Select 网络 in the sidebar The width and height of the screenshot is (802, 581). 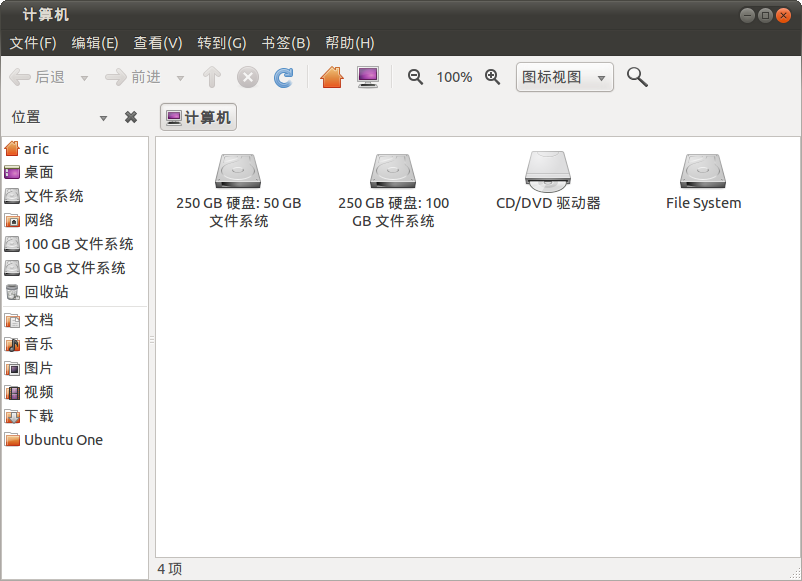pos(75,220)
